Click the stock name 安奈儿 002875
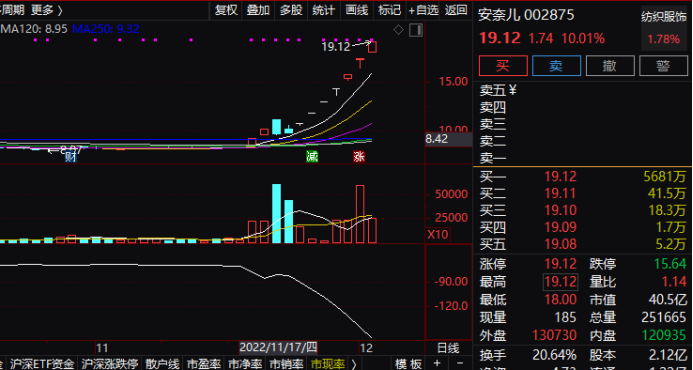 [526, 15]
